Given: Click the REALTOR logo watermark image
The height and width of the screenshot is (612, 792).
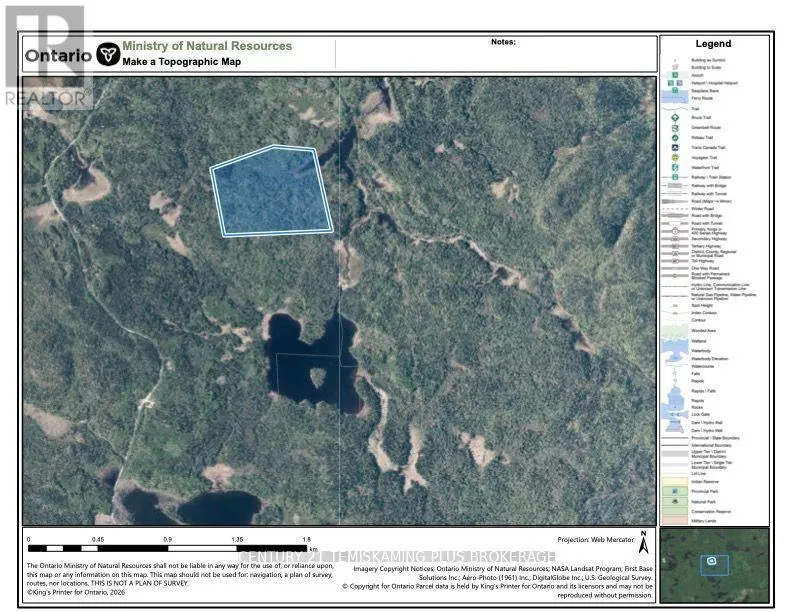Looking at the screenshot, I should click(49, 57).
